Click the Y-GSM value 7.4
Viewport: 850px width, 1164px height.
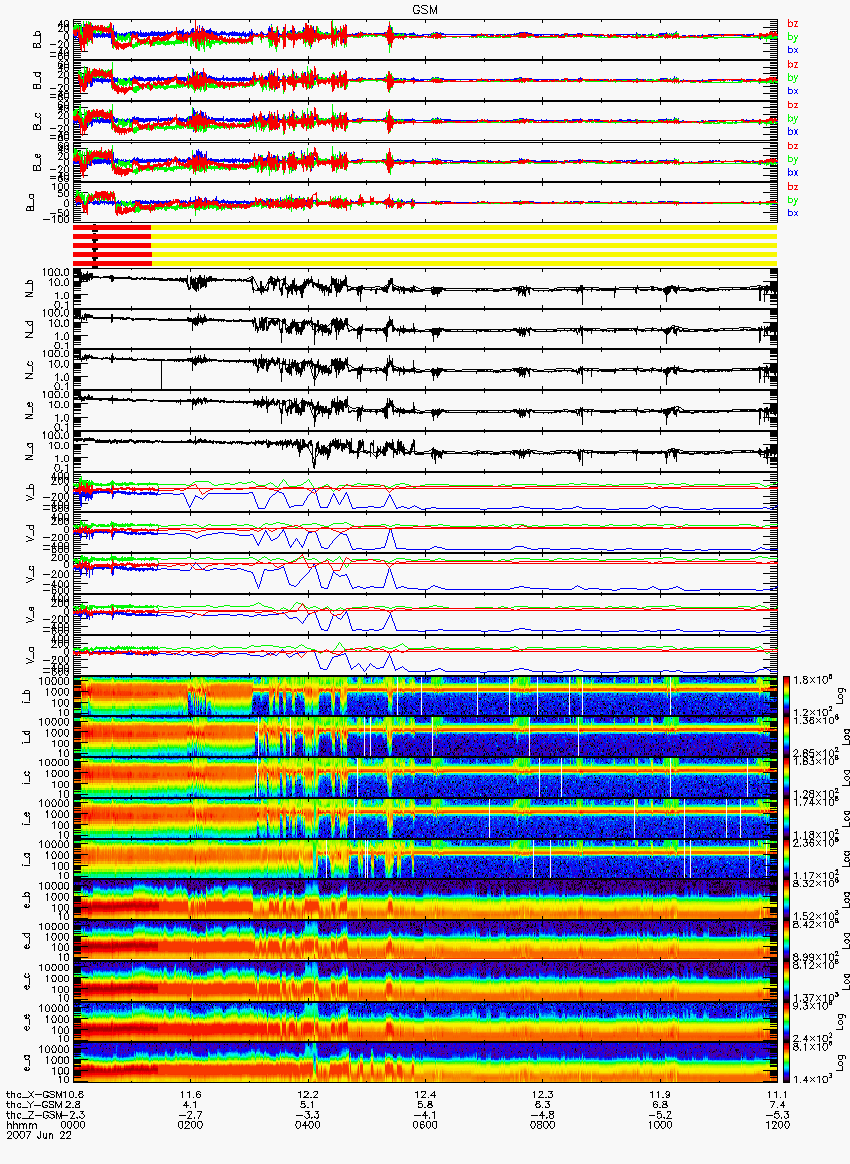[x=777, y=1105]
